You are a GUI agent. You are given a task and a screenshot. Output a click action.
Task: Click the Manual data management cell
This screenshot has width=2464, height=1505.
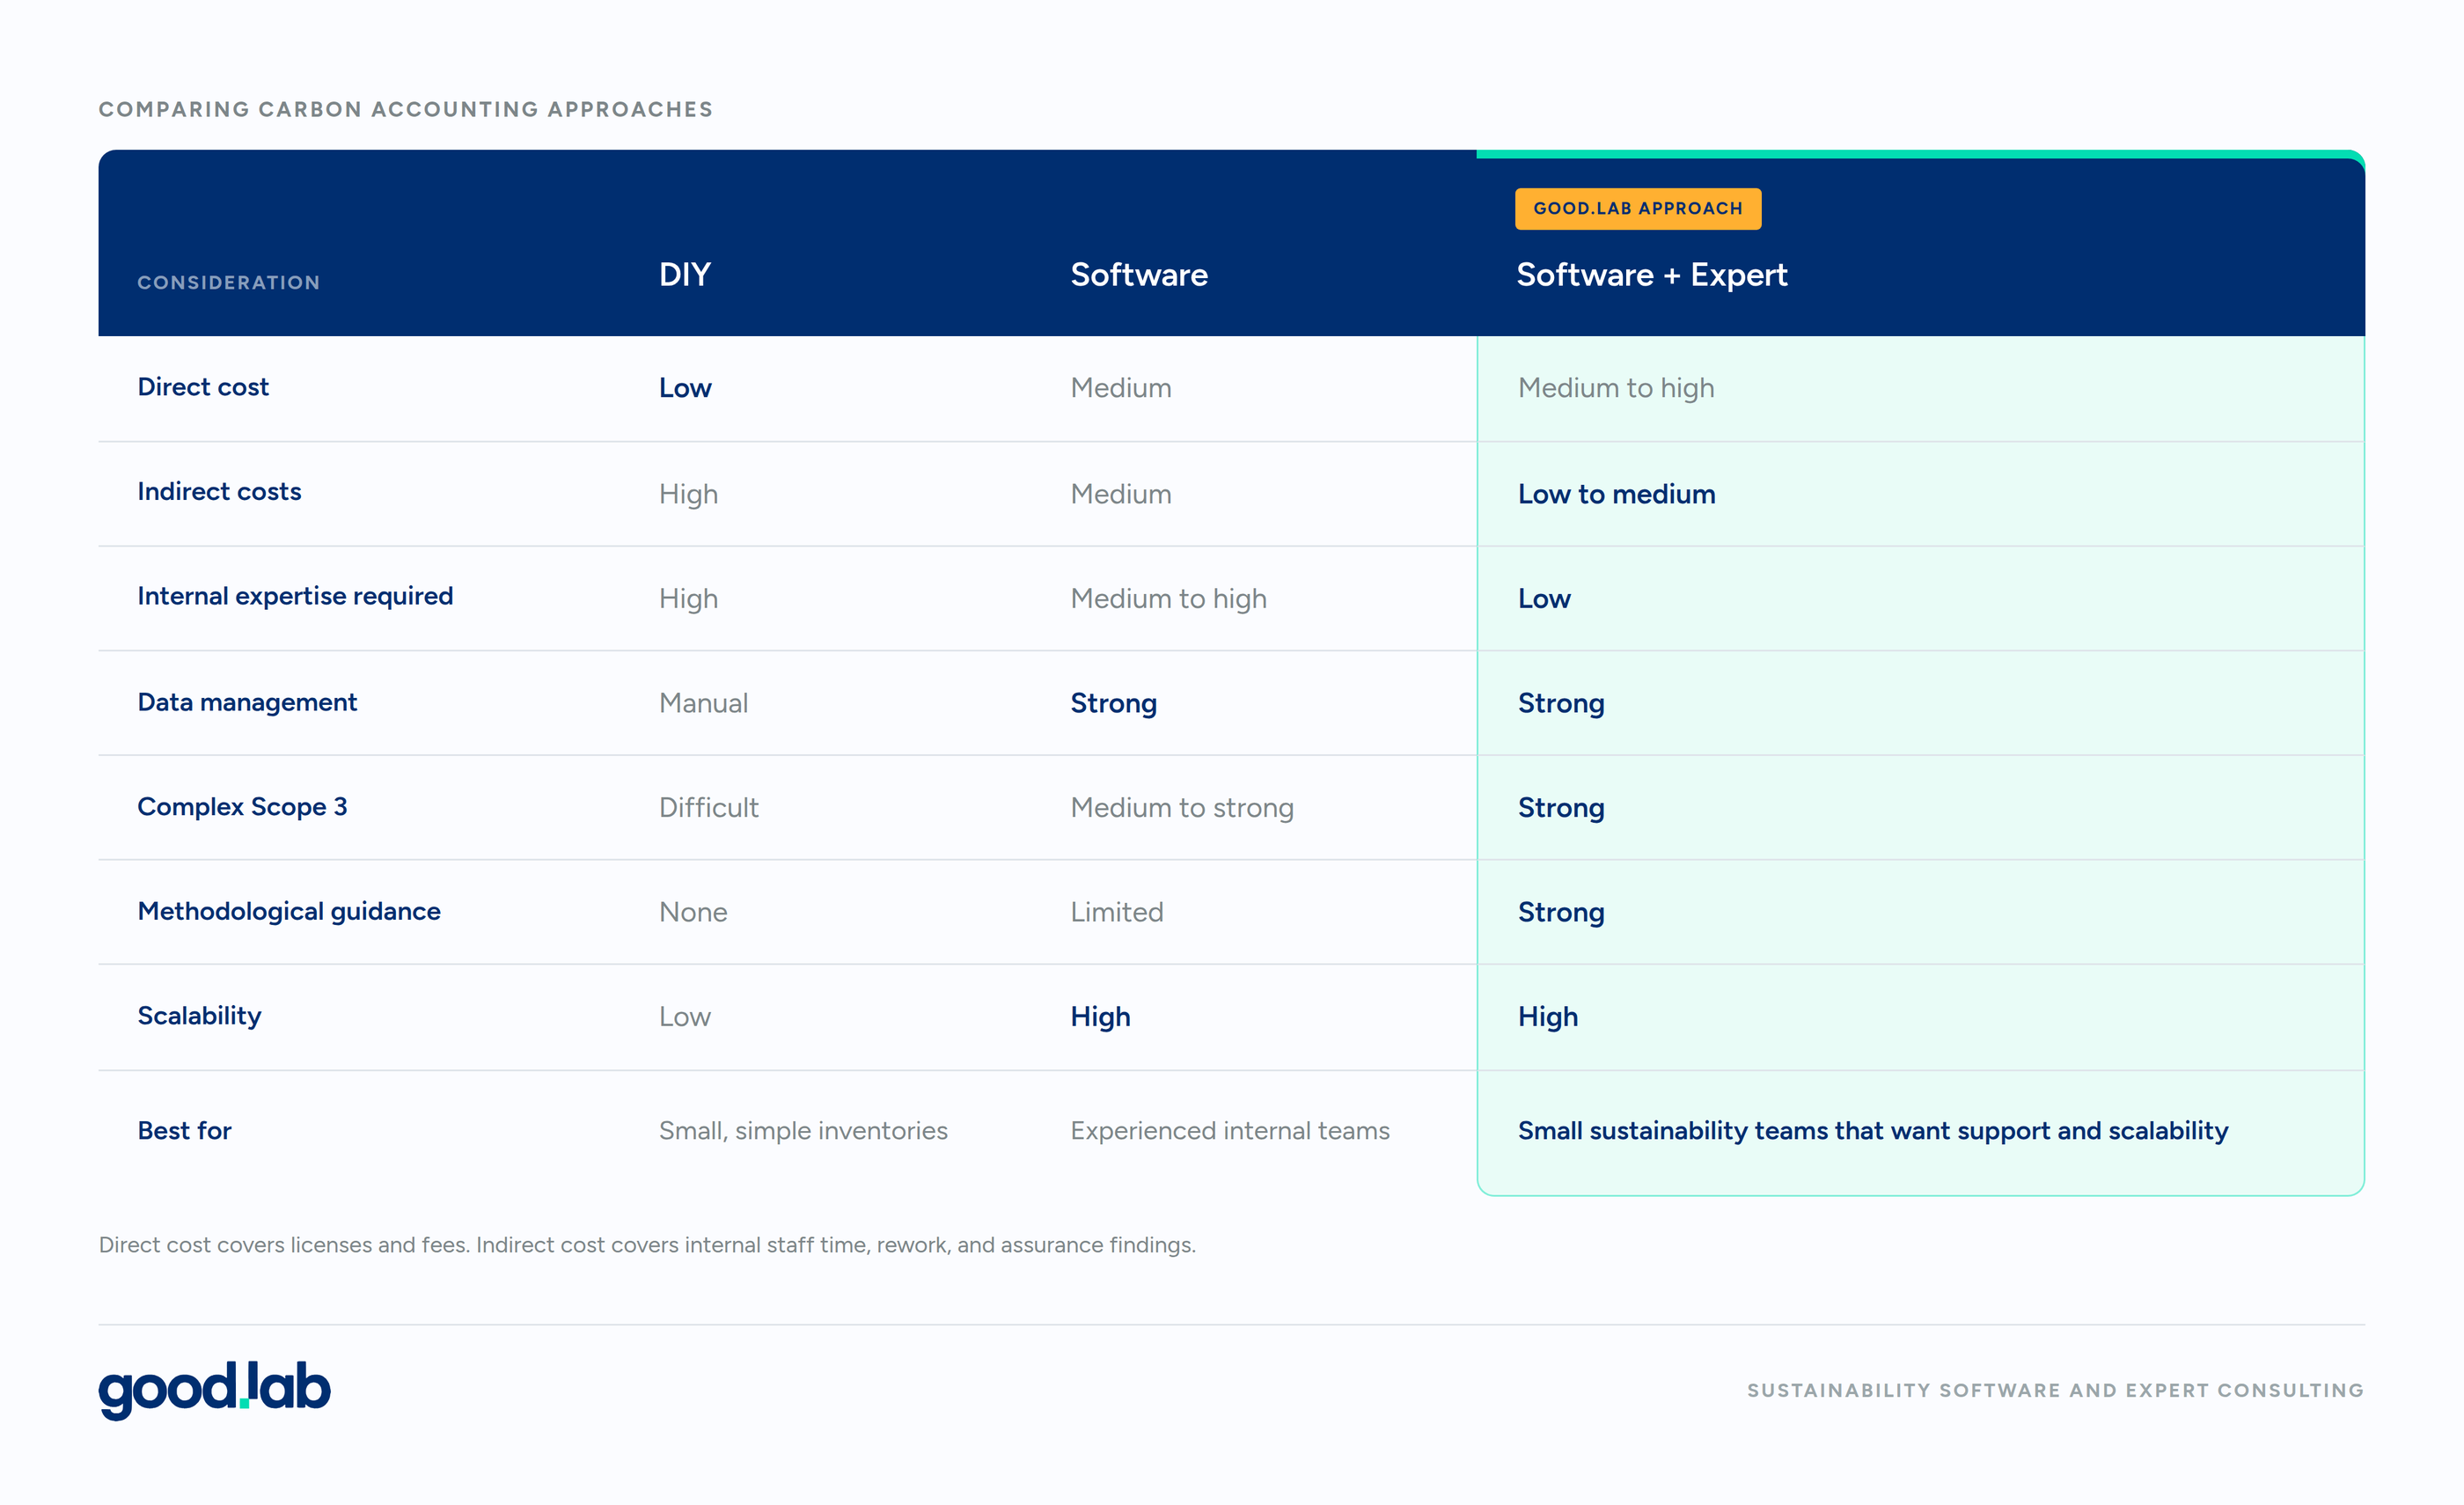703,703
